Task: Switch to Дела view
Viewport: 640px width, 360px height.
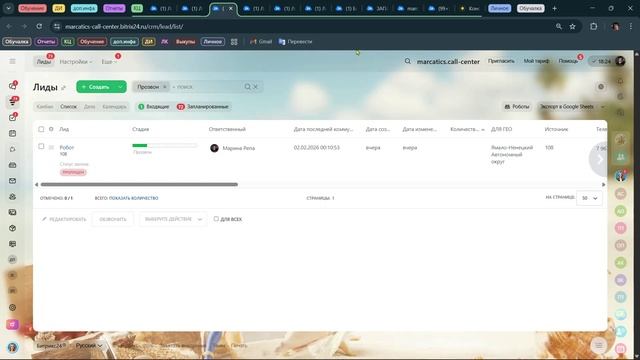Action: click(89, 107)
